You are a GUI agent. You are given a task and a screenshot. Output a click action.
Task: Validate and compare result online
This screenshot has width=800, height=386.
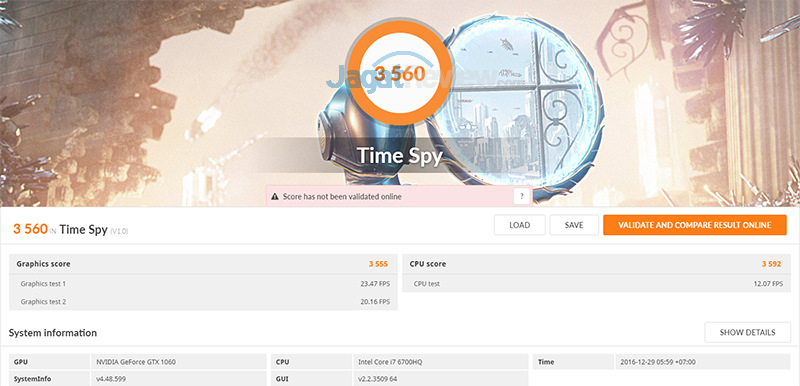694,225
